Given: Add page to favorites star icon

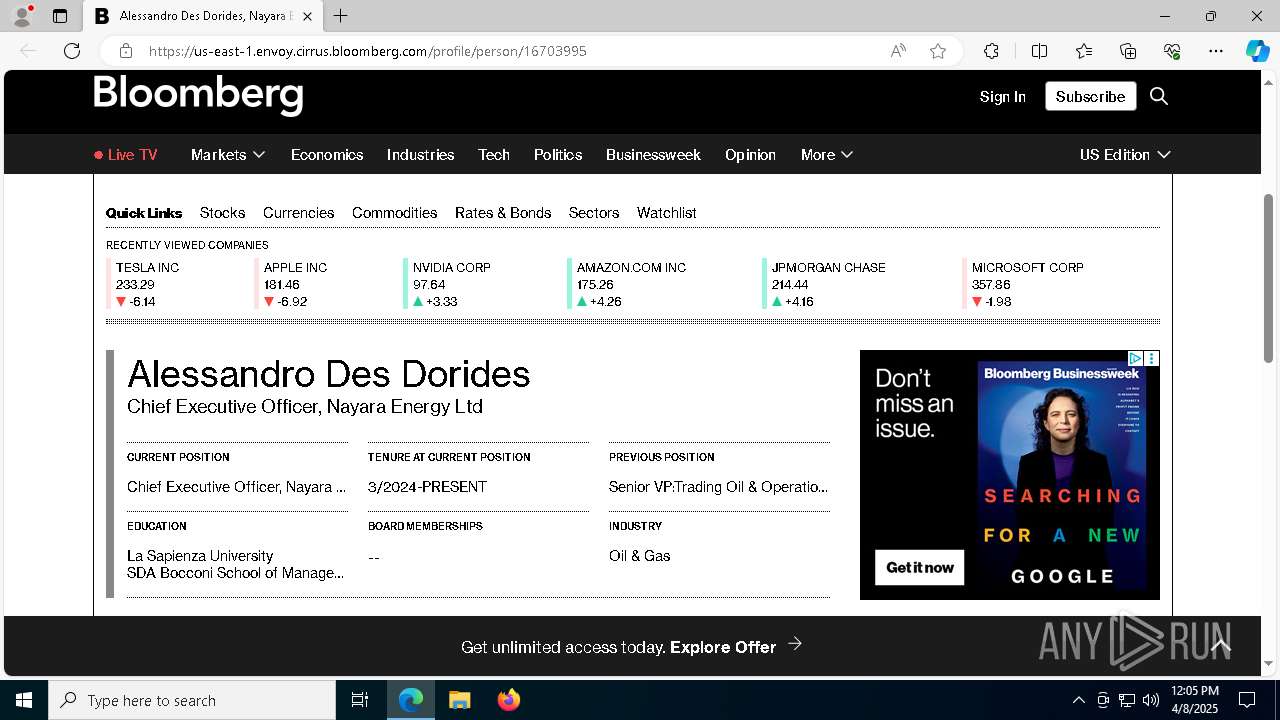Looking at the screenshot, I should click(938, 51).
